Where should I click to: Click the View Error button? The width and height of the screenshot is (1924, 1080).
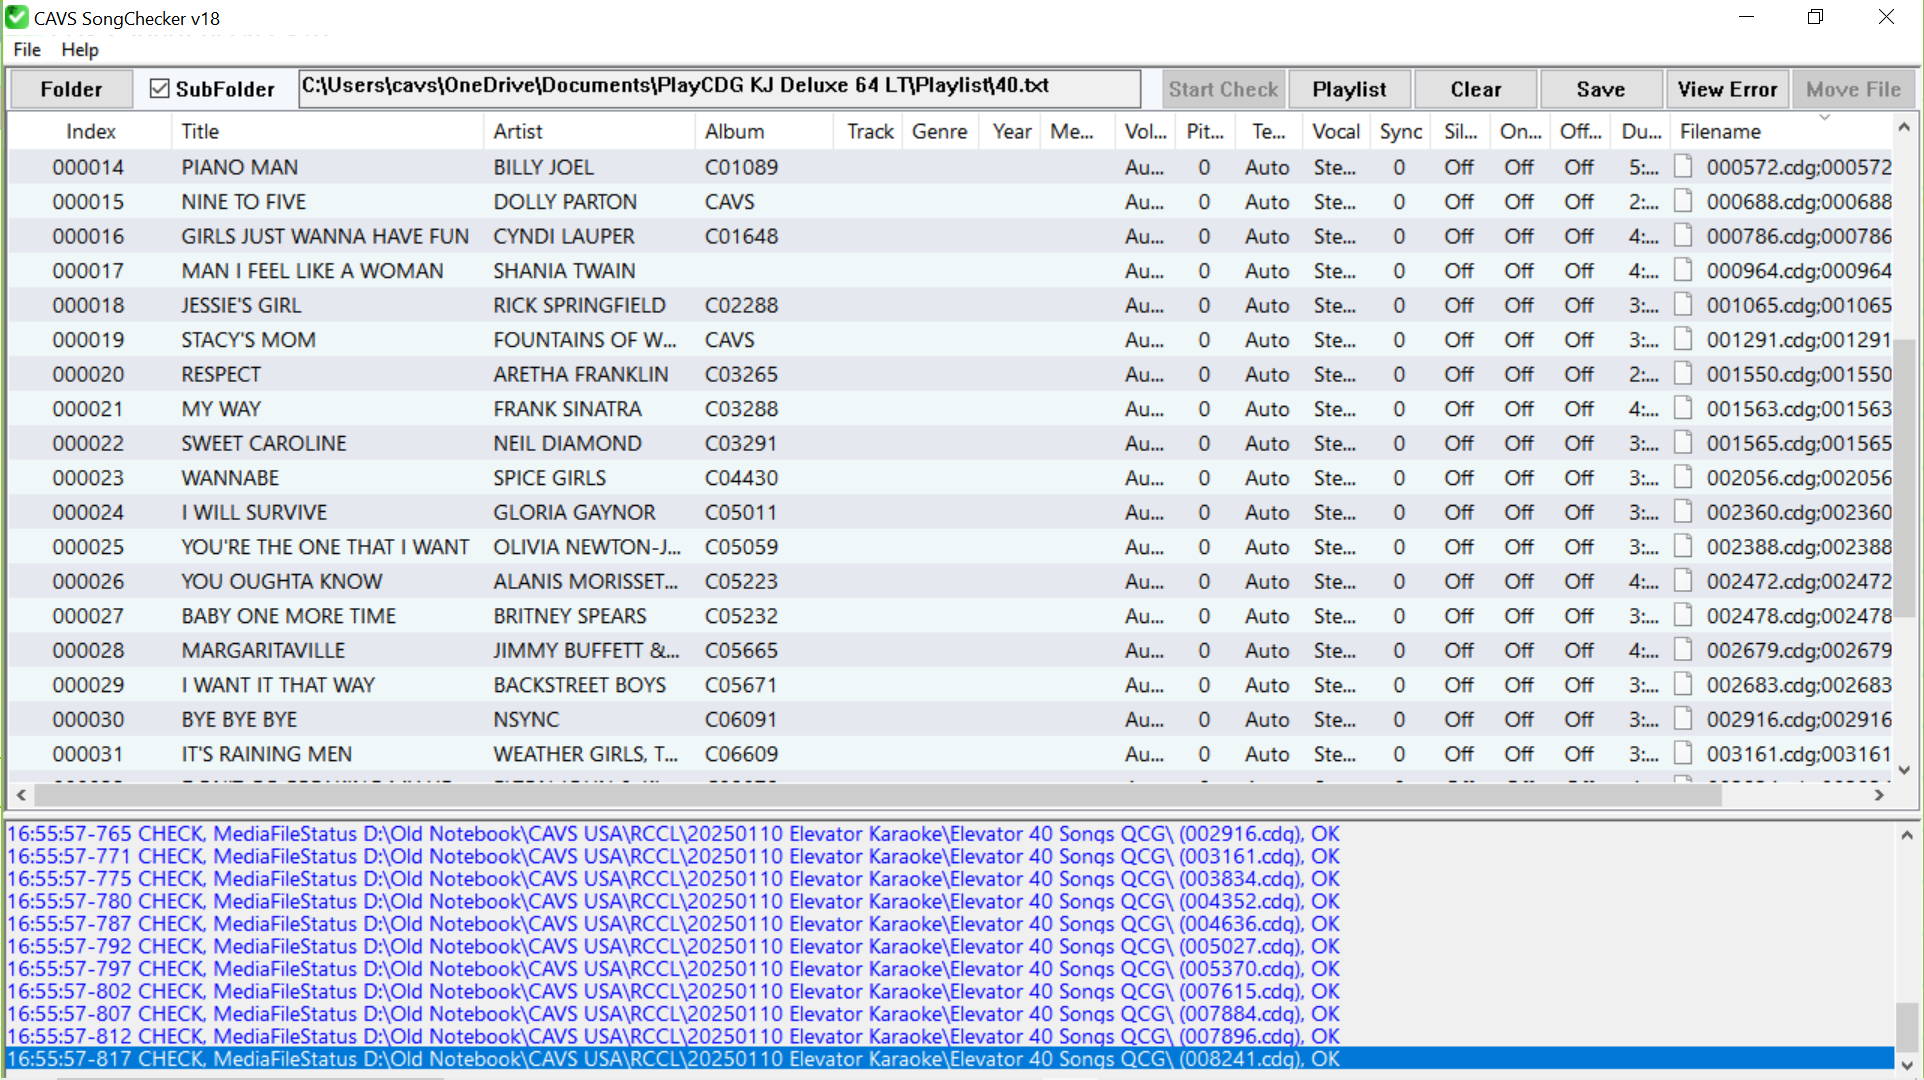(x=1727, y=89)
